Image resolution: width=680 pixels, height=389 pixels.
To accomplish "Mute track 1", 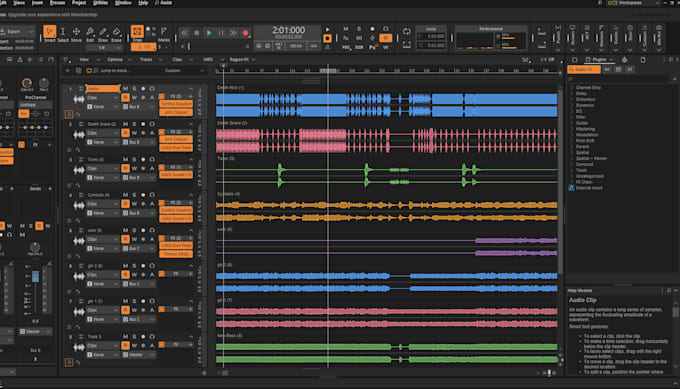I will point(126,88).
